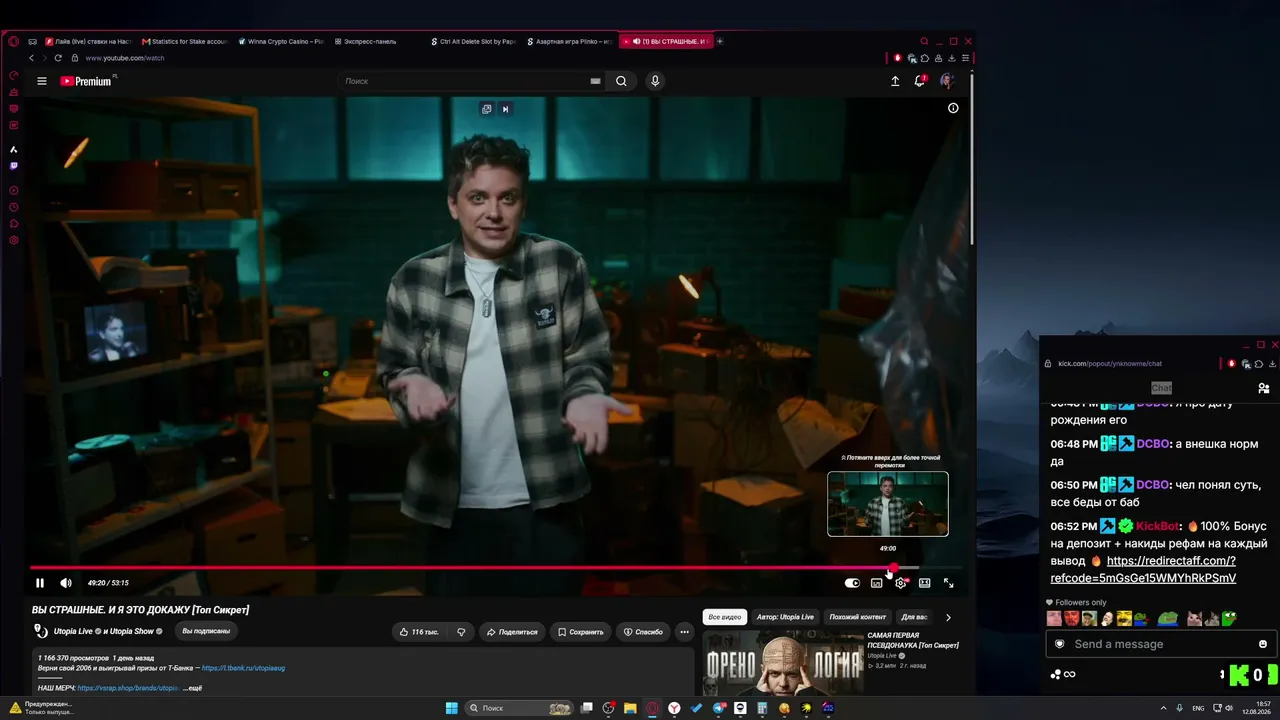Open the taskbar clock showing 18:57
Screen dimensions: 1280x720
[x=1256, y=708]
